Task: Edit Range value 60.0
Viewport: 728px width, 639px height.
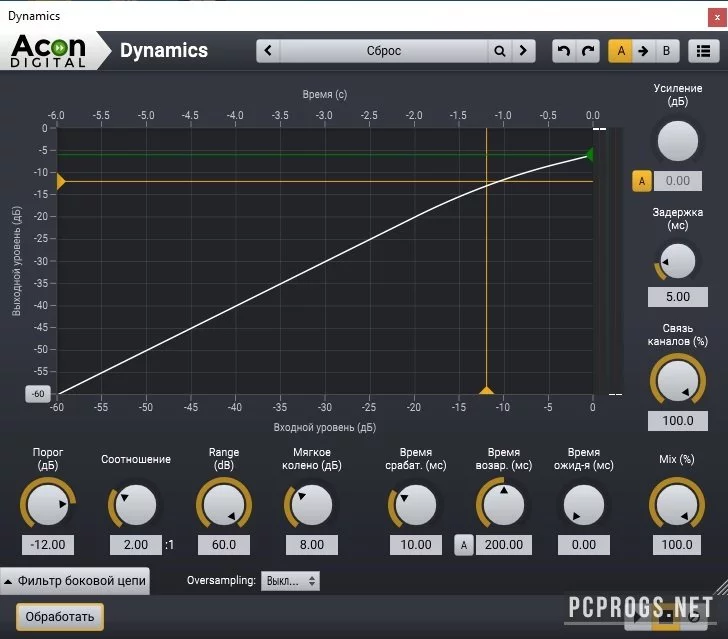Action: [x=224, y=545]
